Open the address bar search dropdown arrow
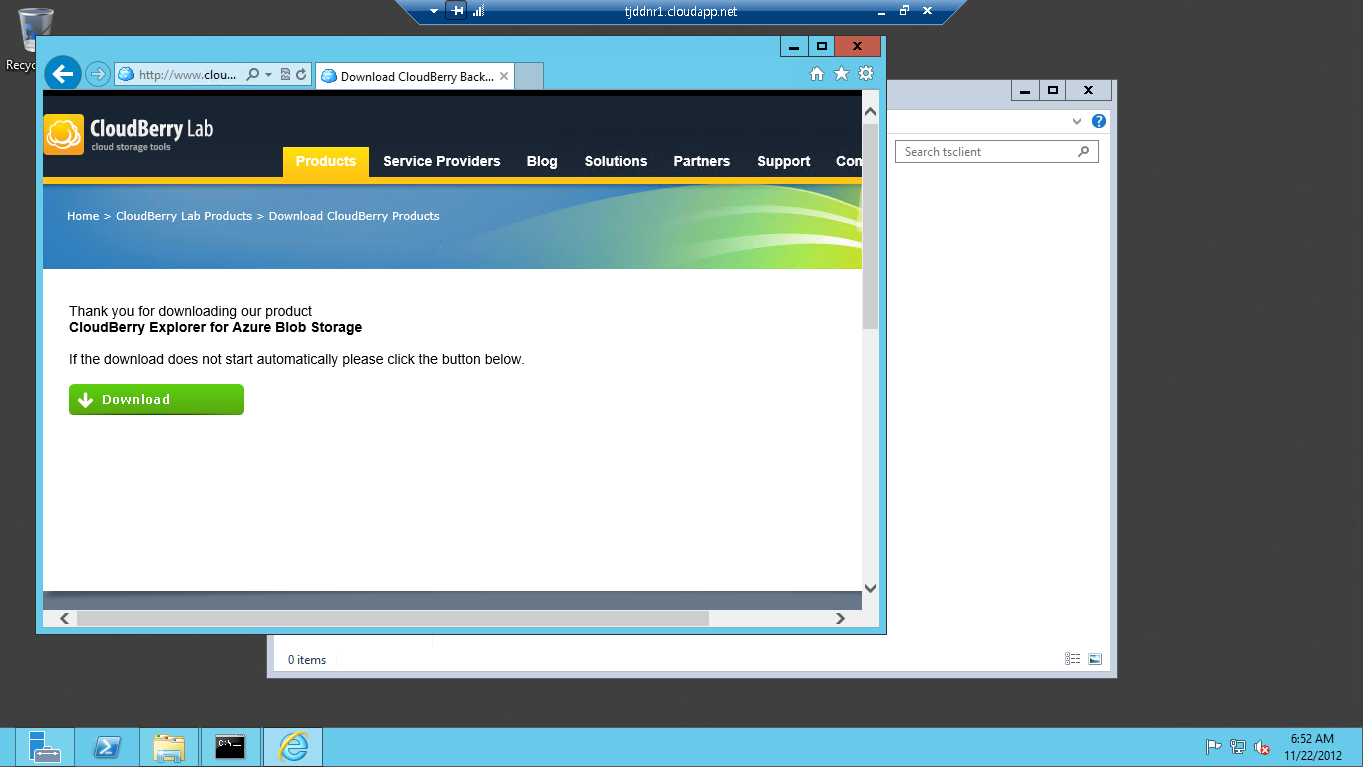 click(x=268, y=75)
